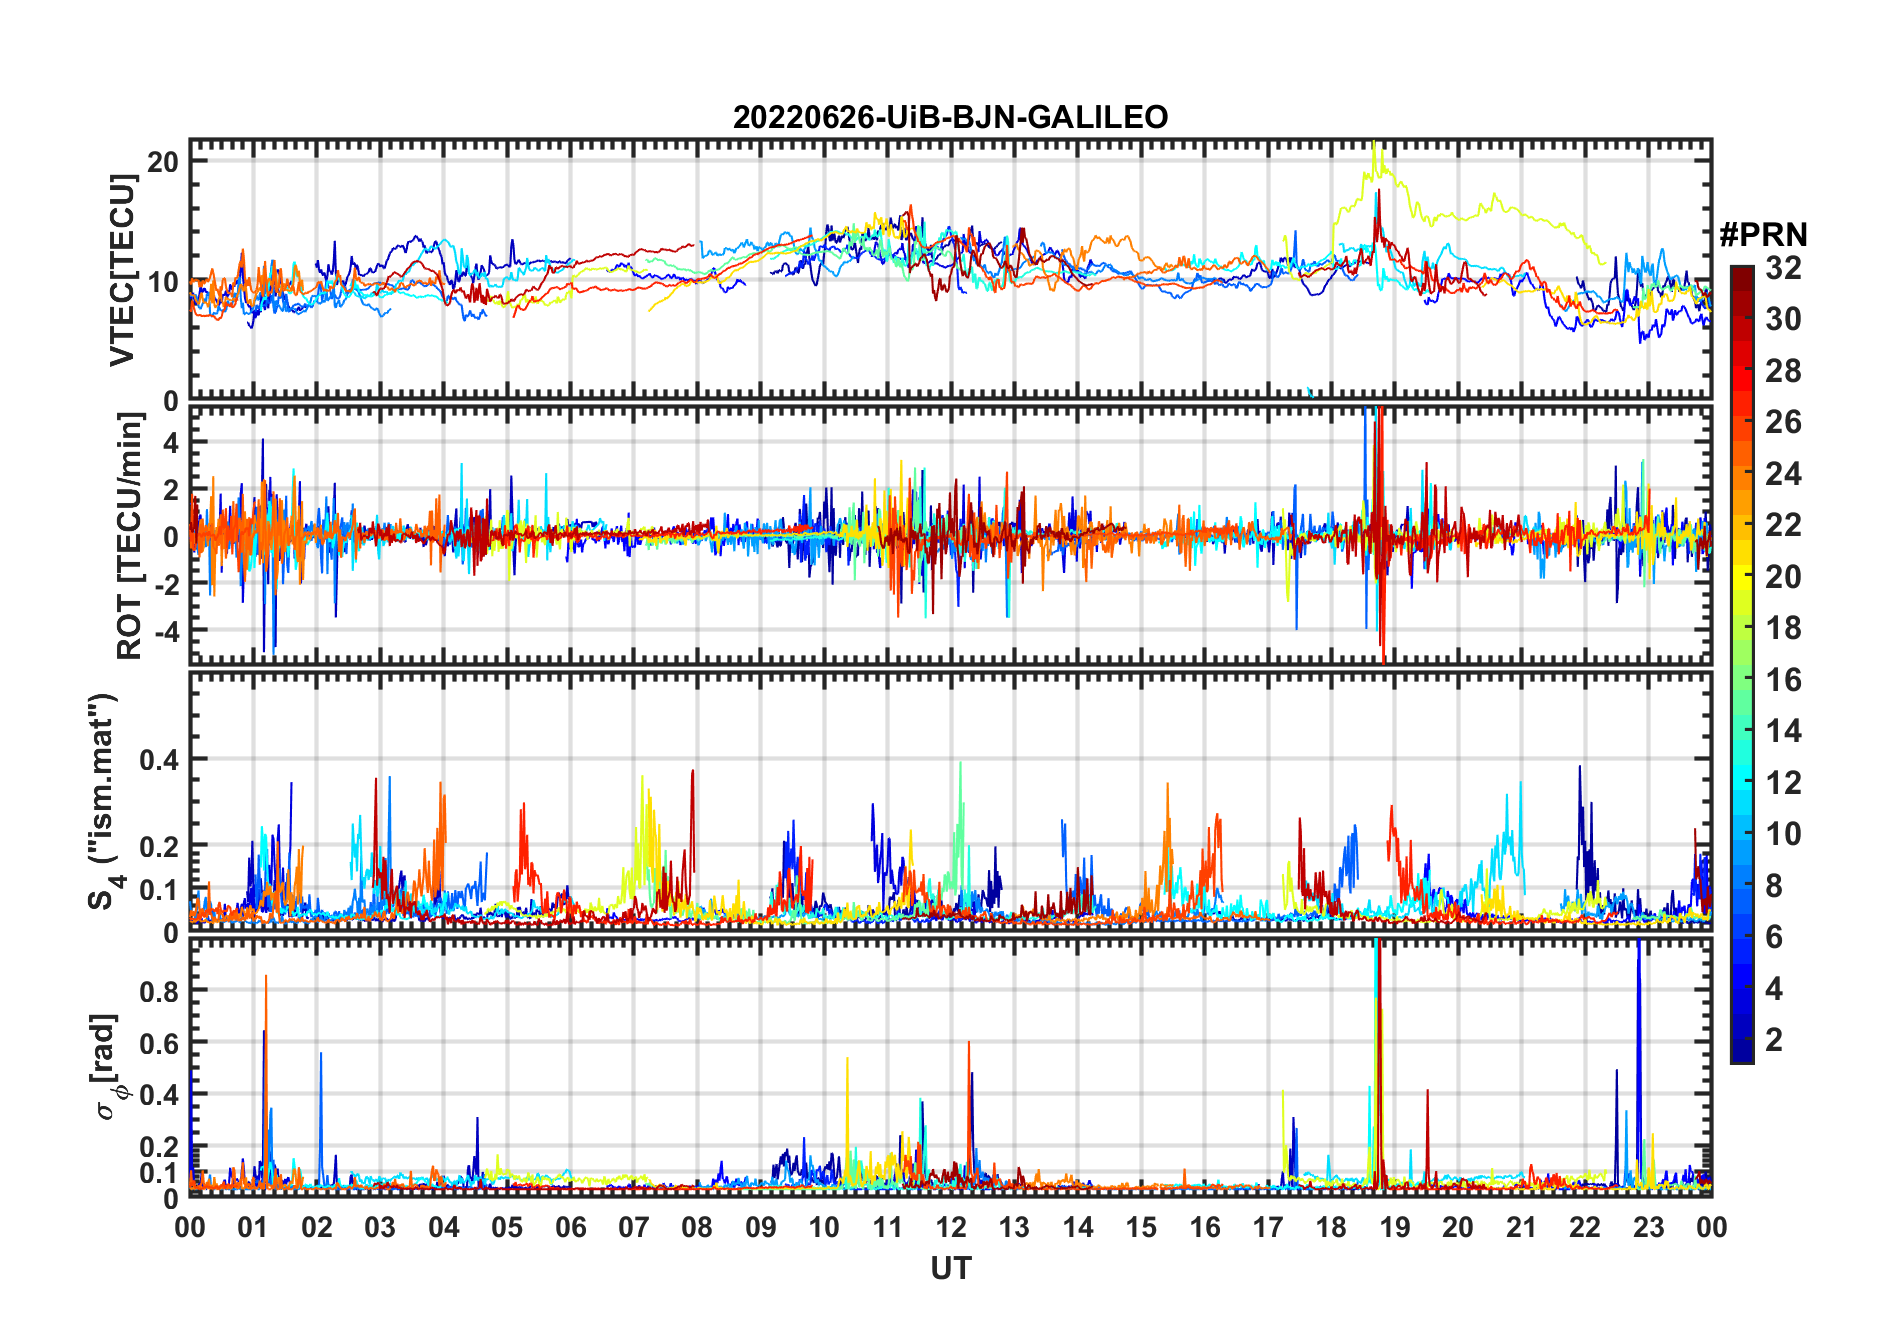
Task: Click the sigma-phi panel y-tick 0.8
Action: point(159,991)
